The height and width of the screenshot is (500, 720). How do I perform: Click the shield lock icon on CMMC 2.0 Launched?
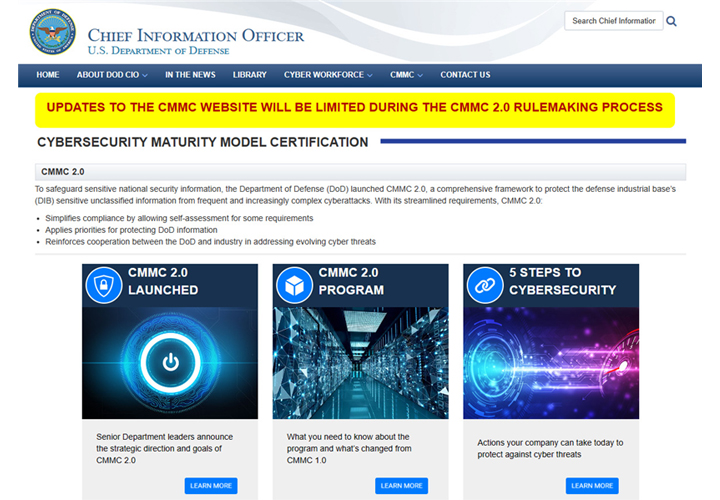click(104, 285)
